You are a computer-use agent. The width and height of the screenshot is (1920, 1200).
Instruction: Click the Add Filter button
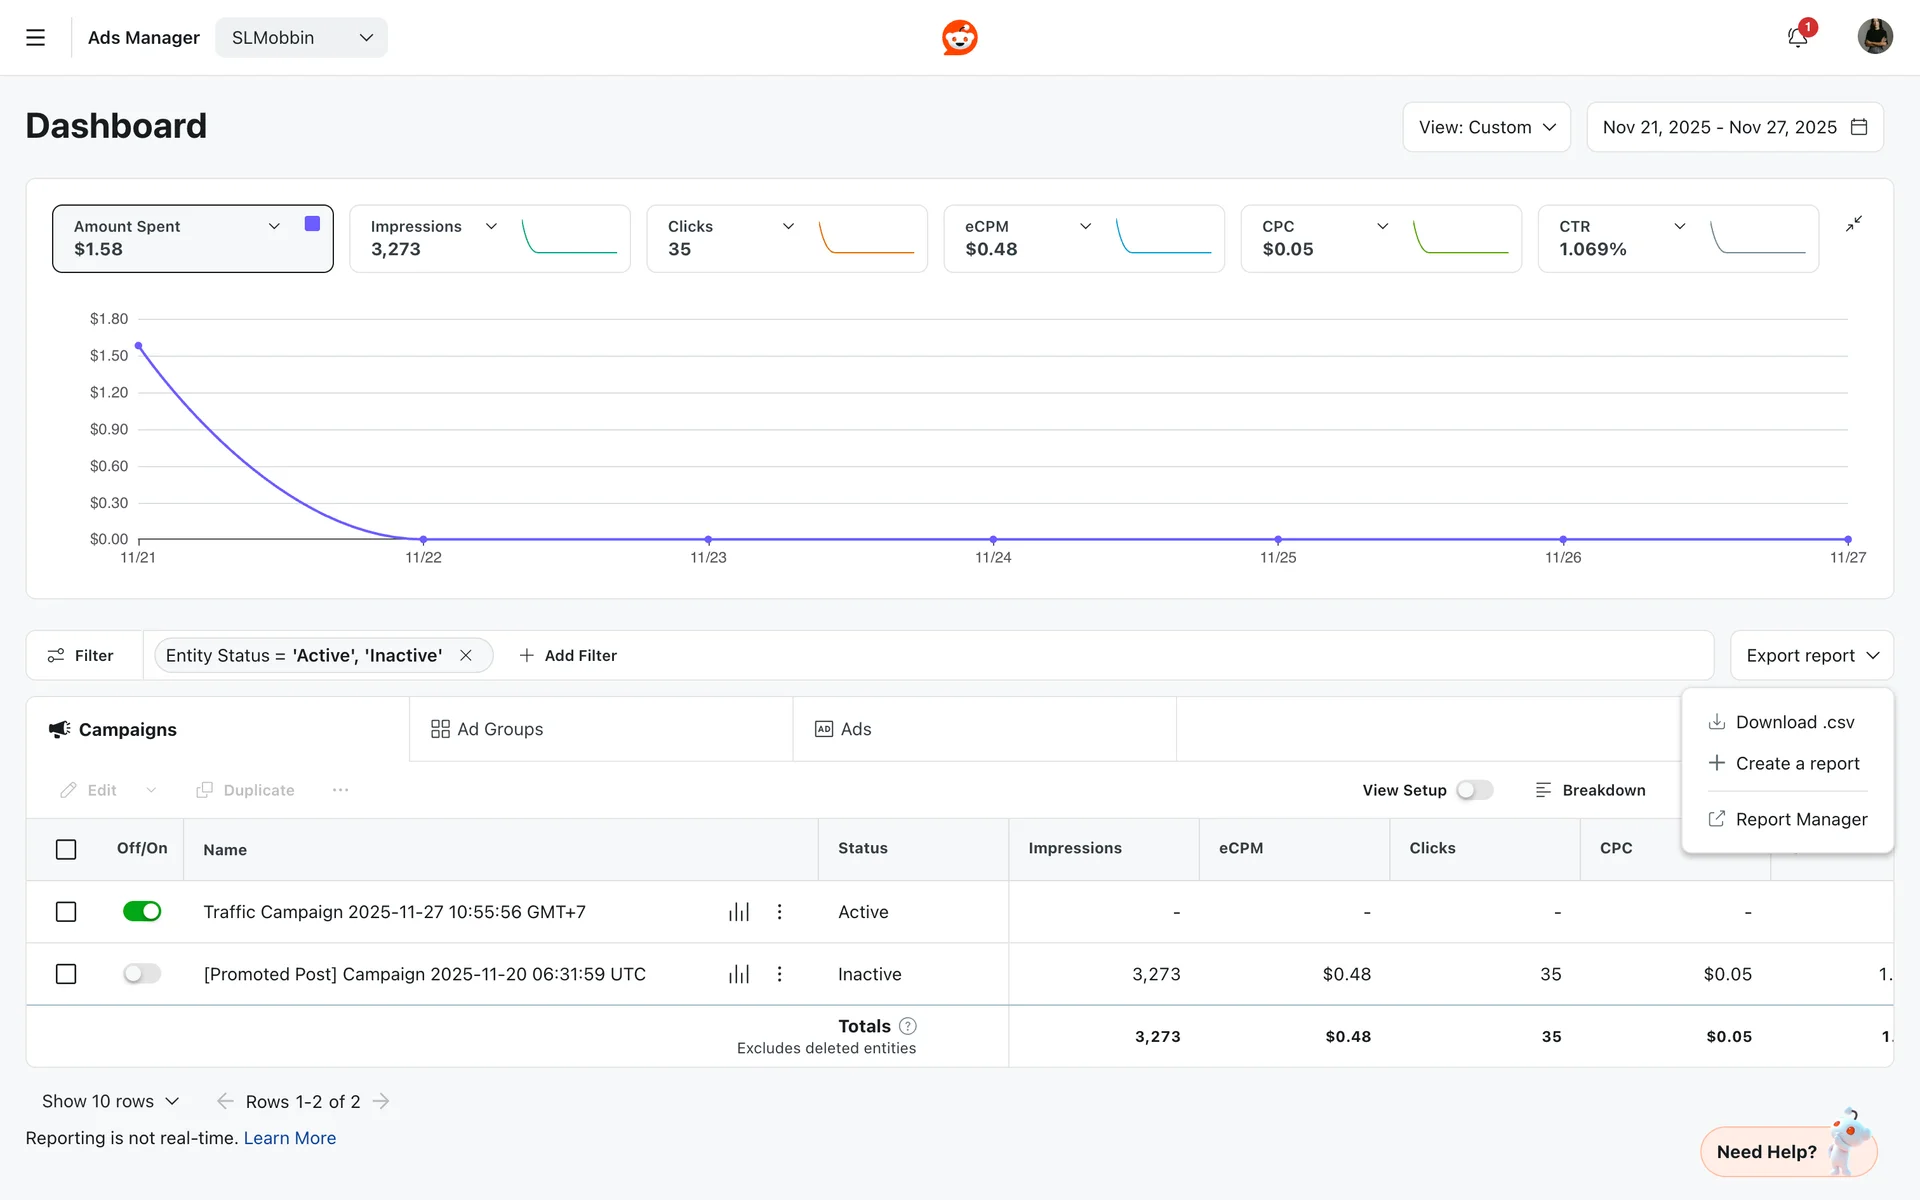pyautogui.click(x=568, y=656)
